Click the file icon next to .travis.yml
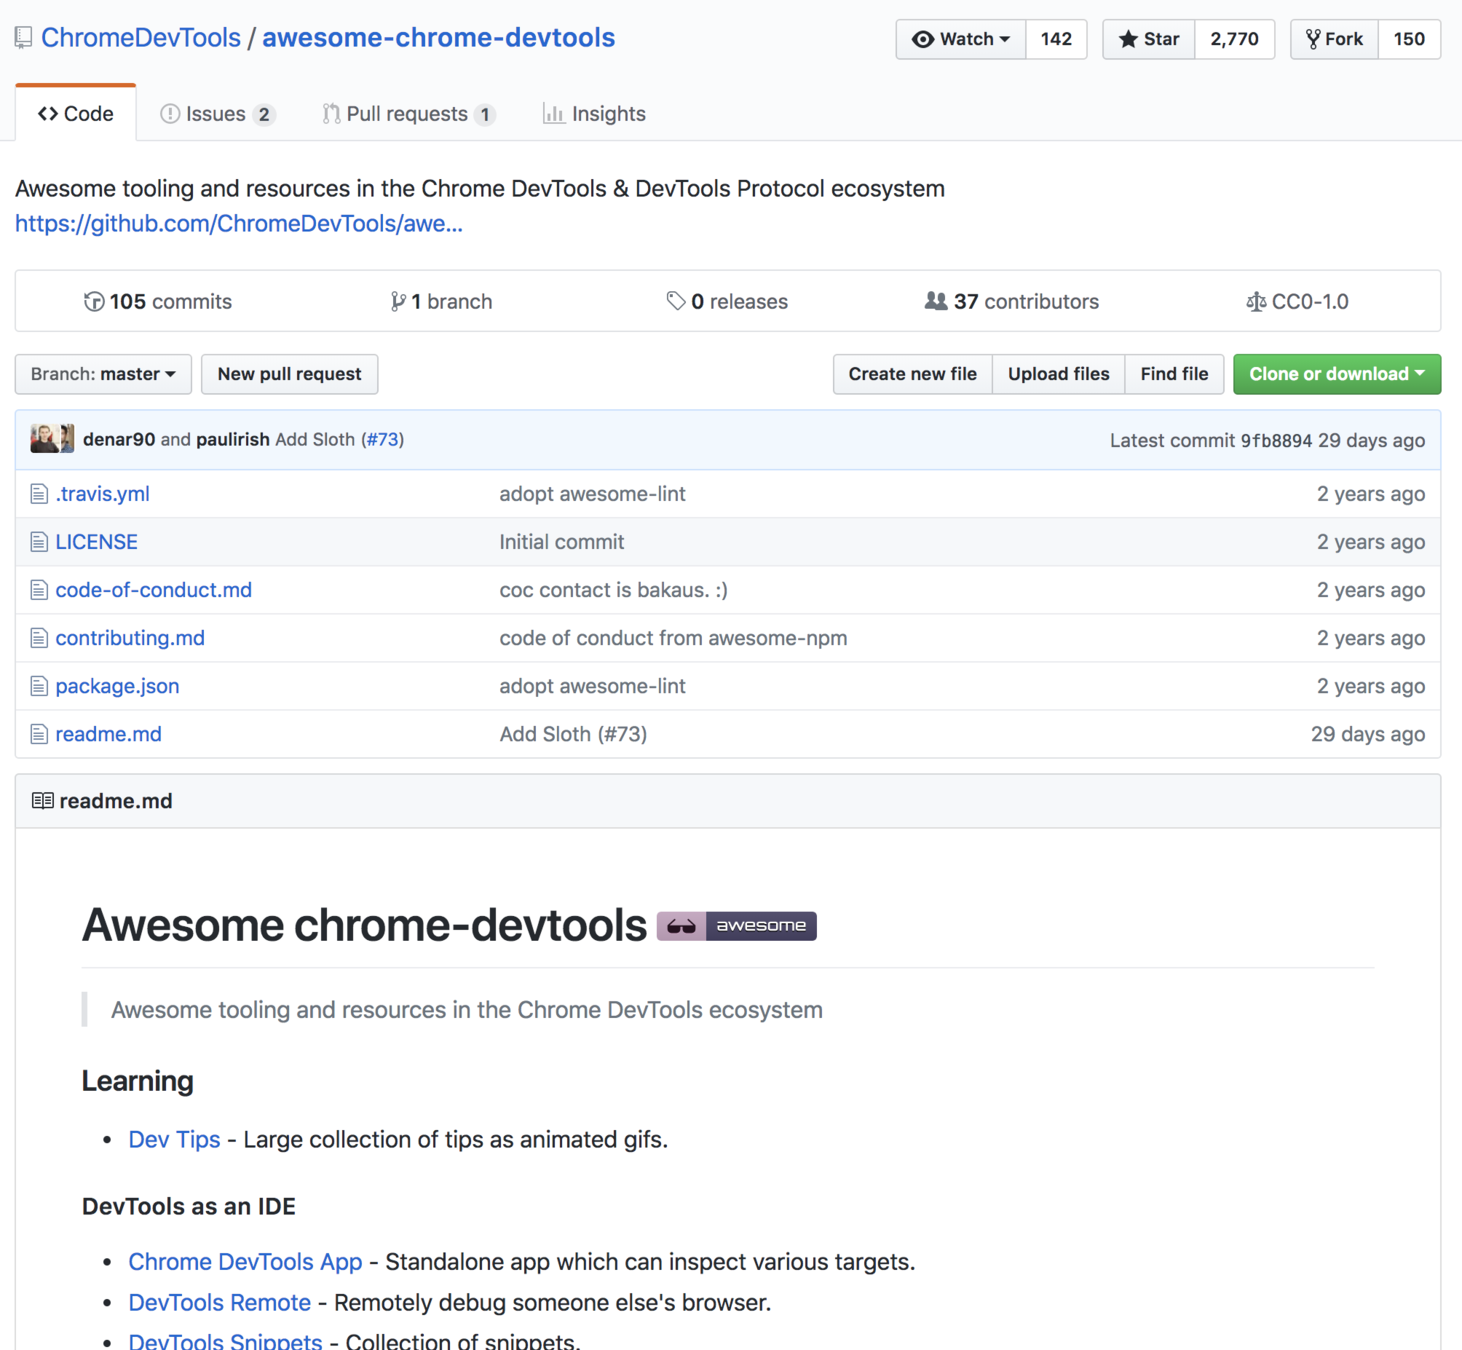This screenshot has width=1462, height=1350. (39, 494)
